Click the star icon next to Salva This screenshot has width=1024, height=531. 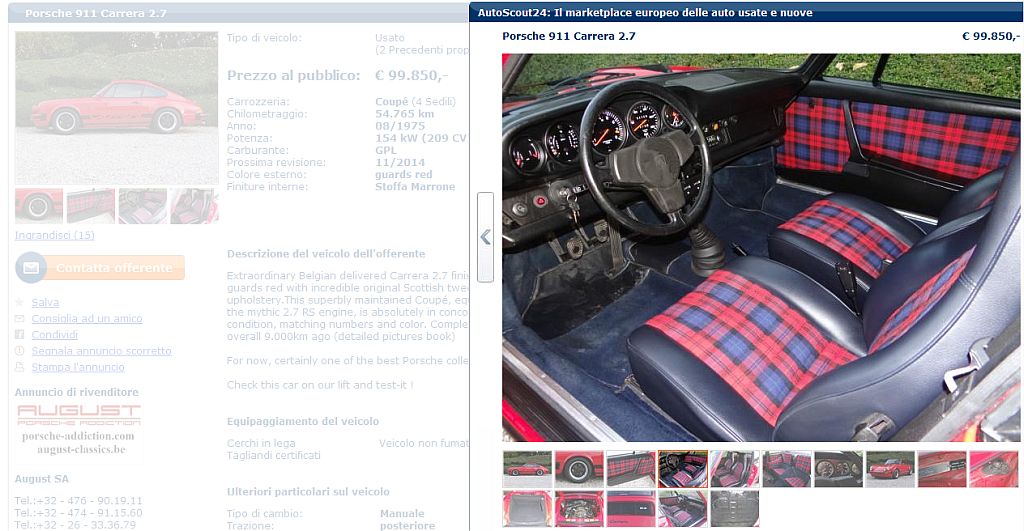20,302
